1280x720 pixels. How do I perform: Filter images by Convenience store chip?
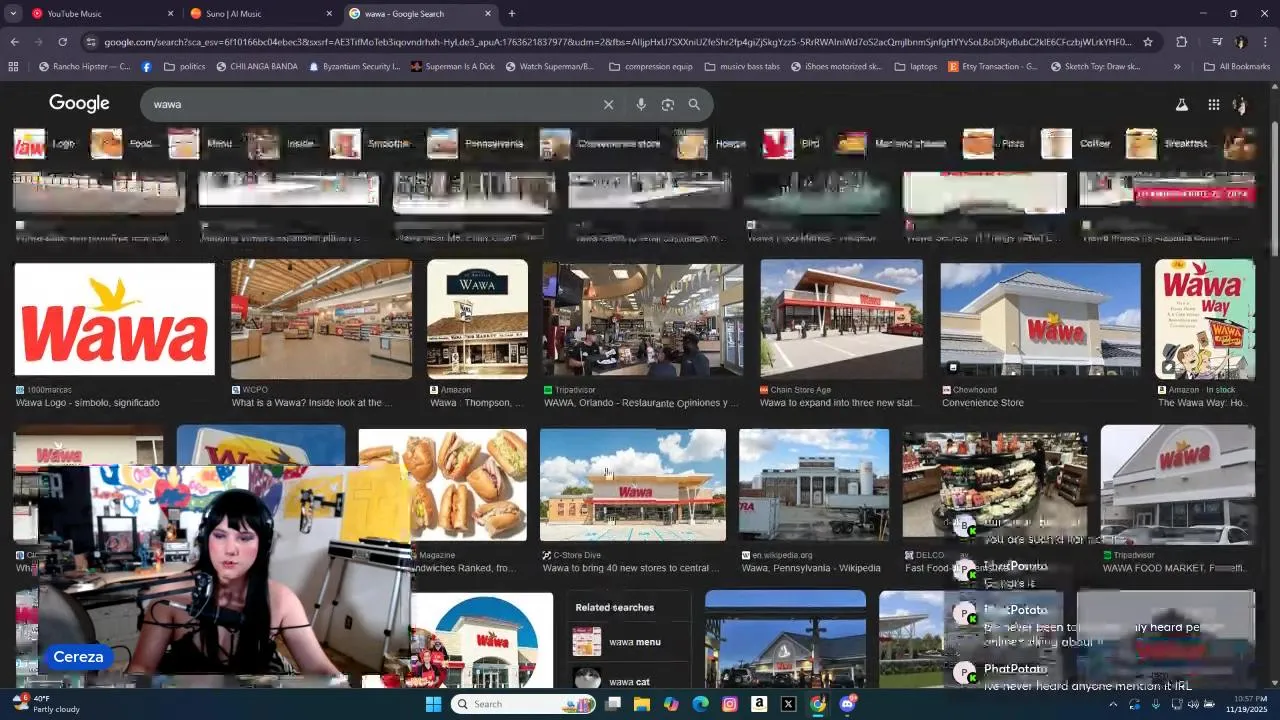pyautogui.click(x=601, y=144)
